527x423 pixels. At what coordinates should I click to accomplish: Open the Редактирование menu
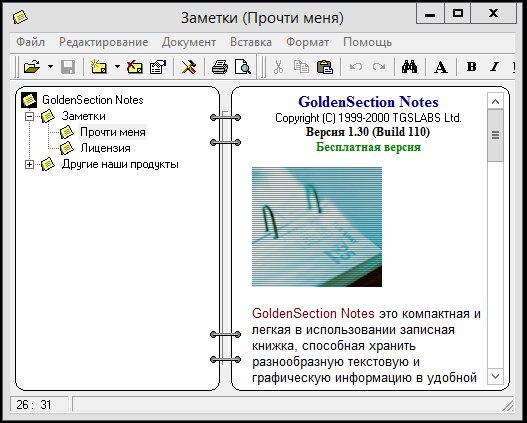tap(104, 42)
